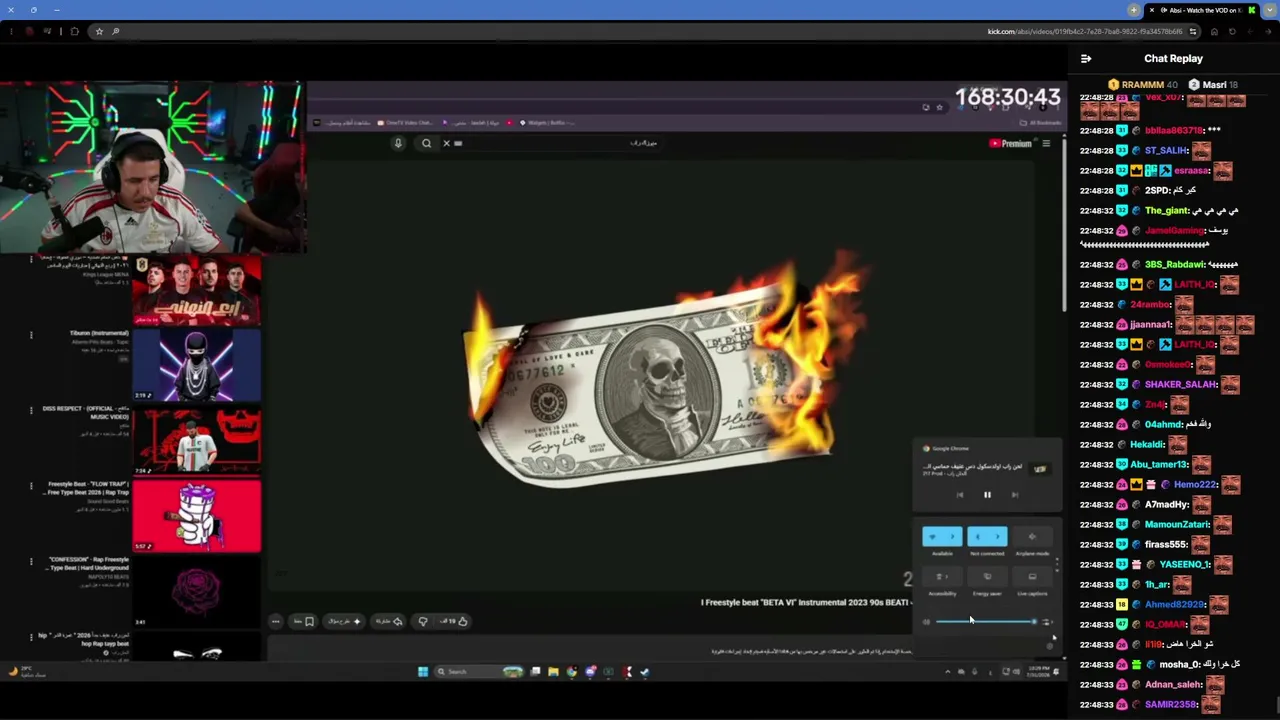
Task: Expand the Wi-Fi networks list chevron
Action: coord(953,537)
